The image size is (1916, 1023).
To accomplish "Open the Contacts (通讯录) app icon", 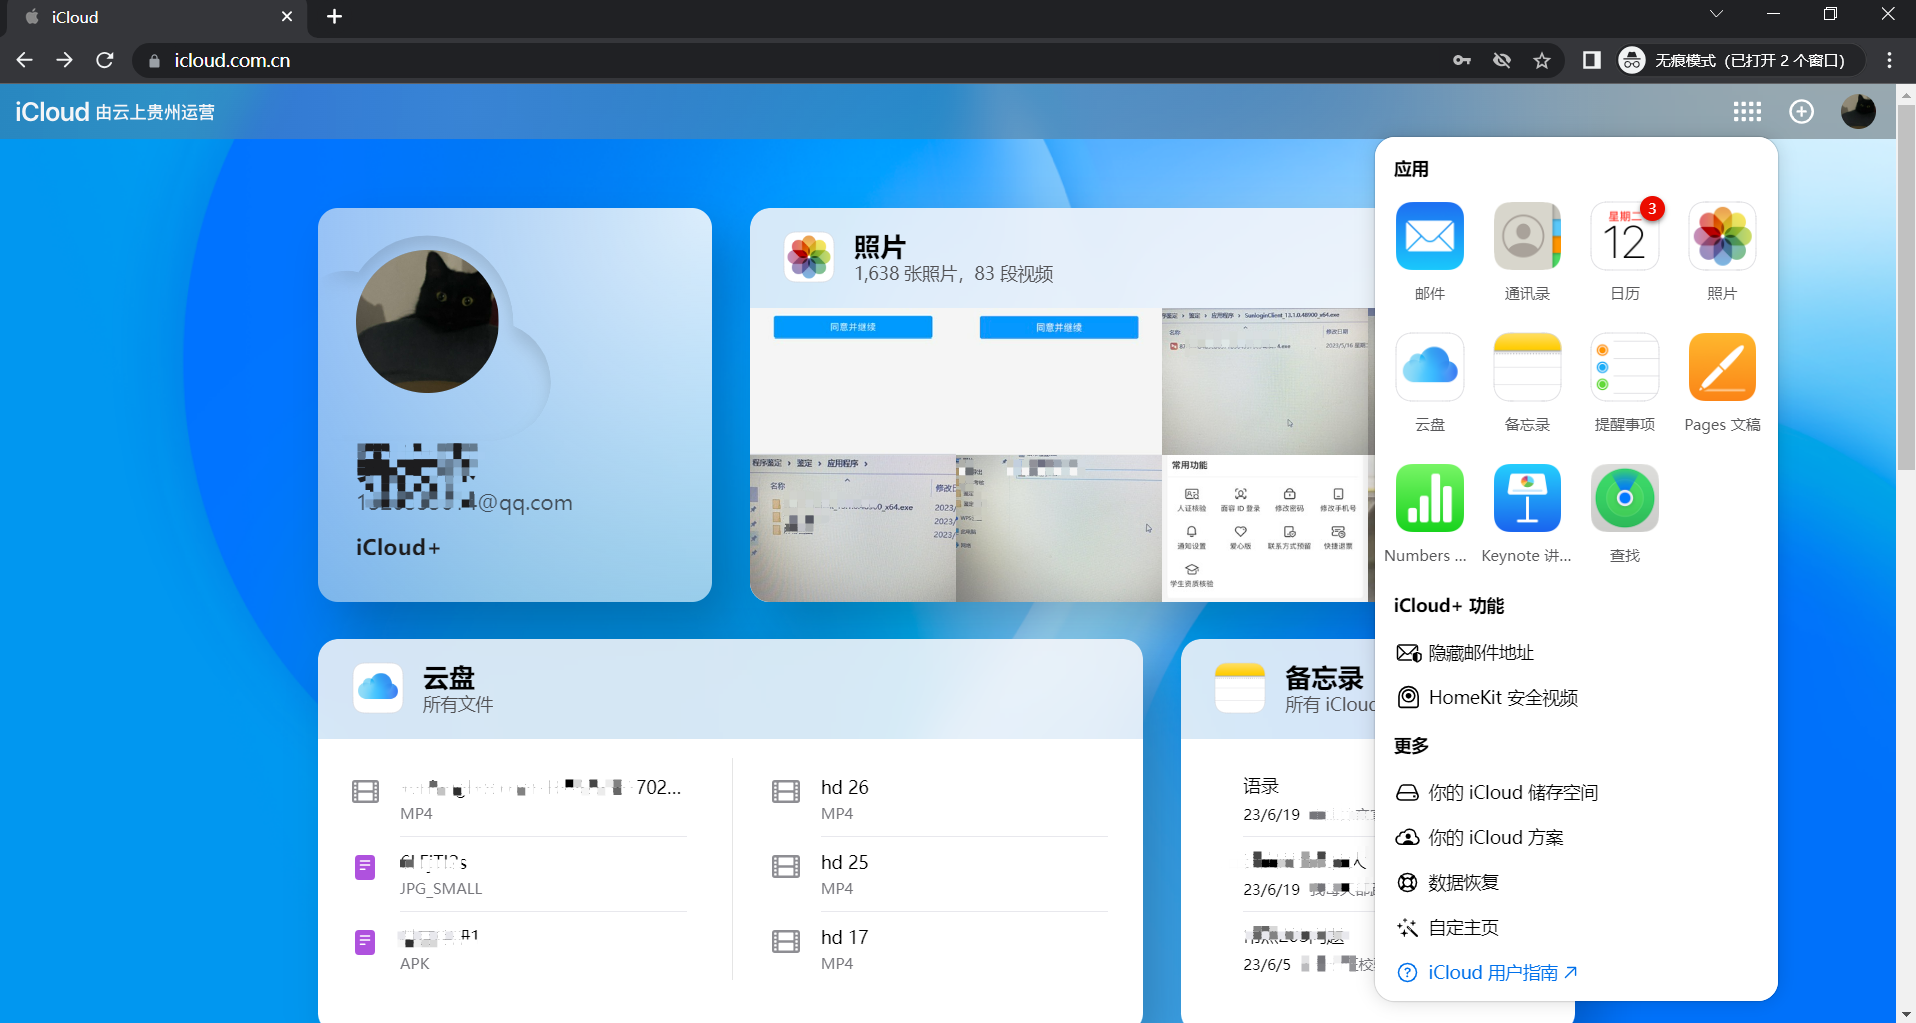I will click(1527, 236).
